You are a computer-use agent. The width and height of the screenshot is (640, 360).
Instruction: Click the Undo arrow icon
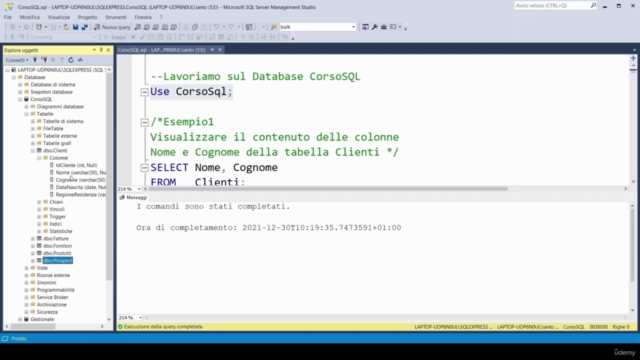(216, 27)
